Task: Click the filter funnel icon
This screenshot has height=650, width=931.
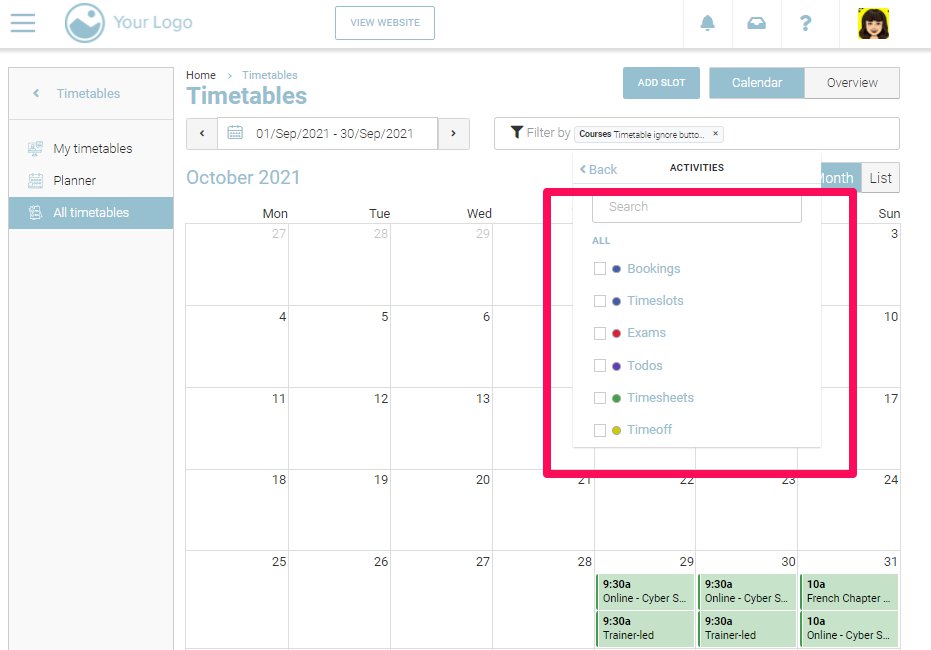Action: pyautogui.click(x=516, y=132)
